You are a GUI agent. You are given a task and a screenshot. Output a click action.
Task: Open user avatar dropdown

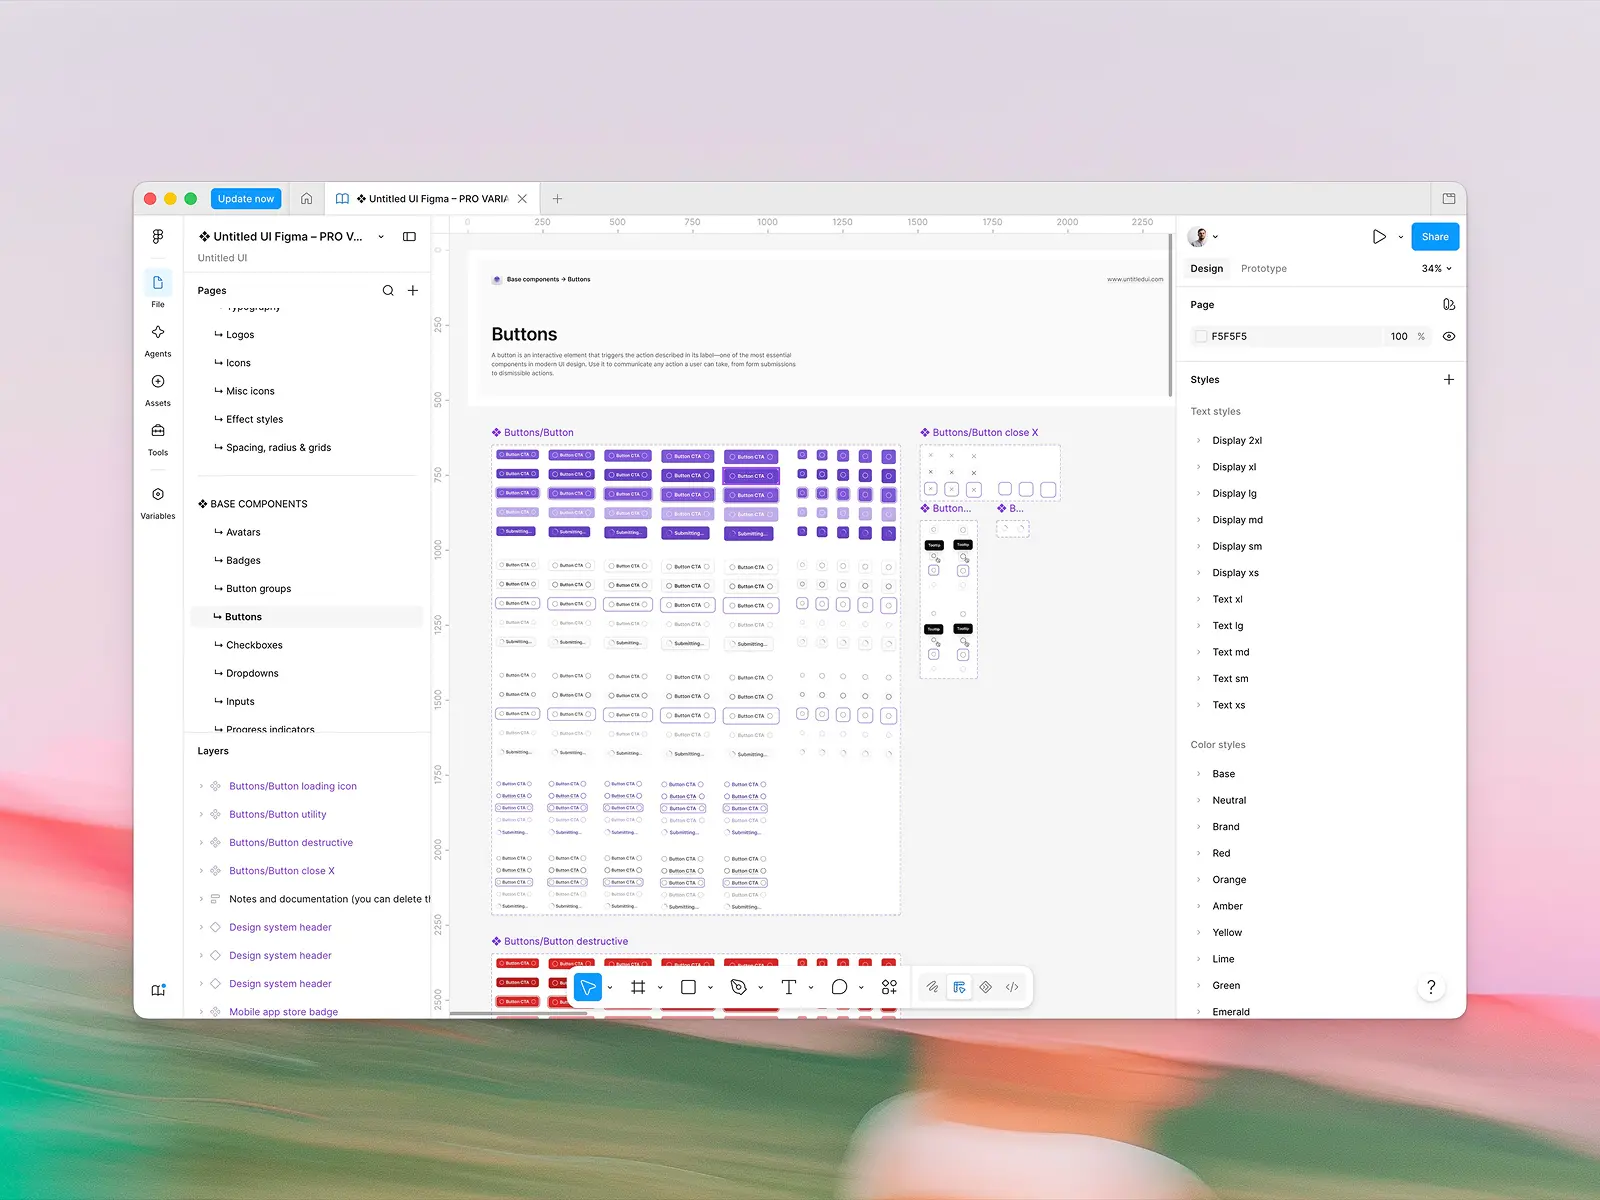1202,237
